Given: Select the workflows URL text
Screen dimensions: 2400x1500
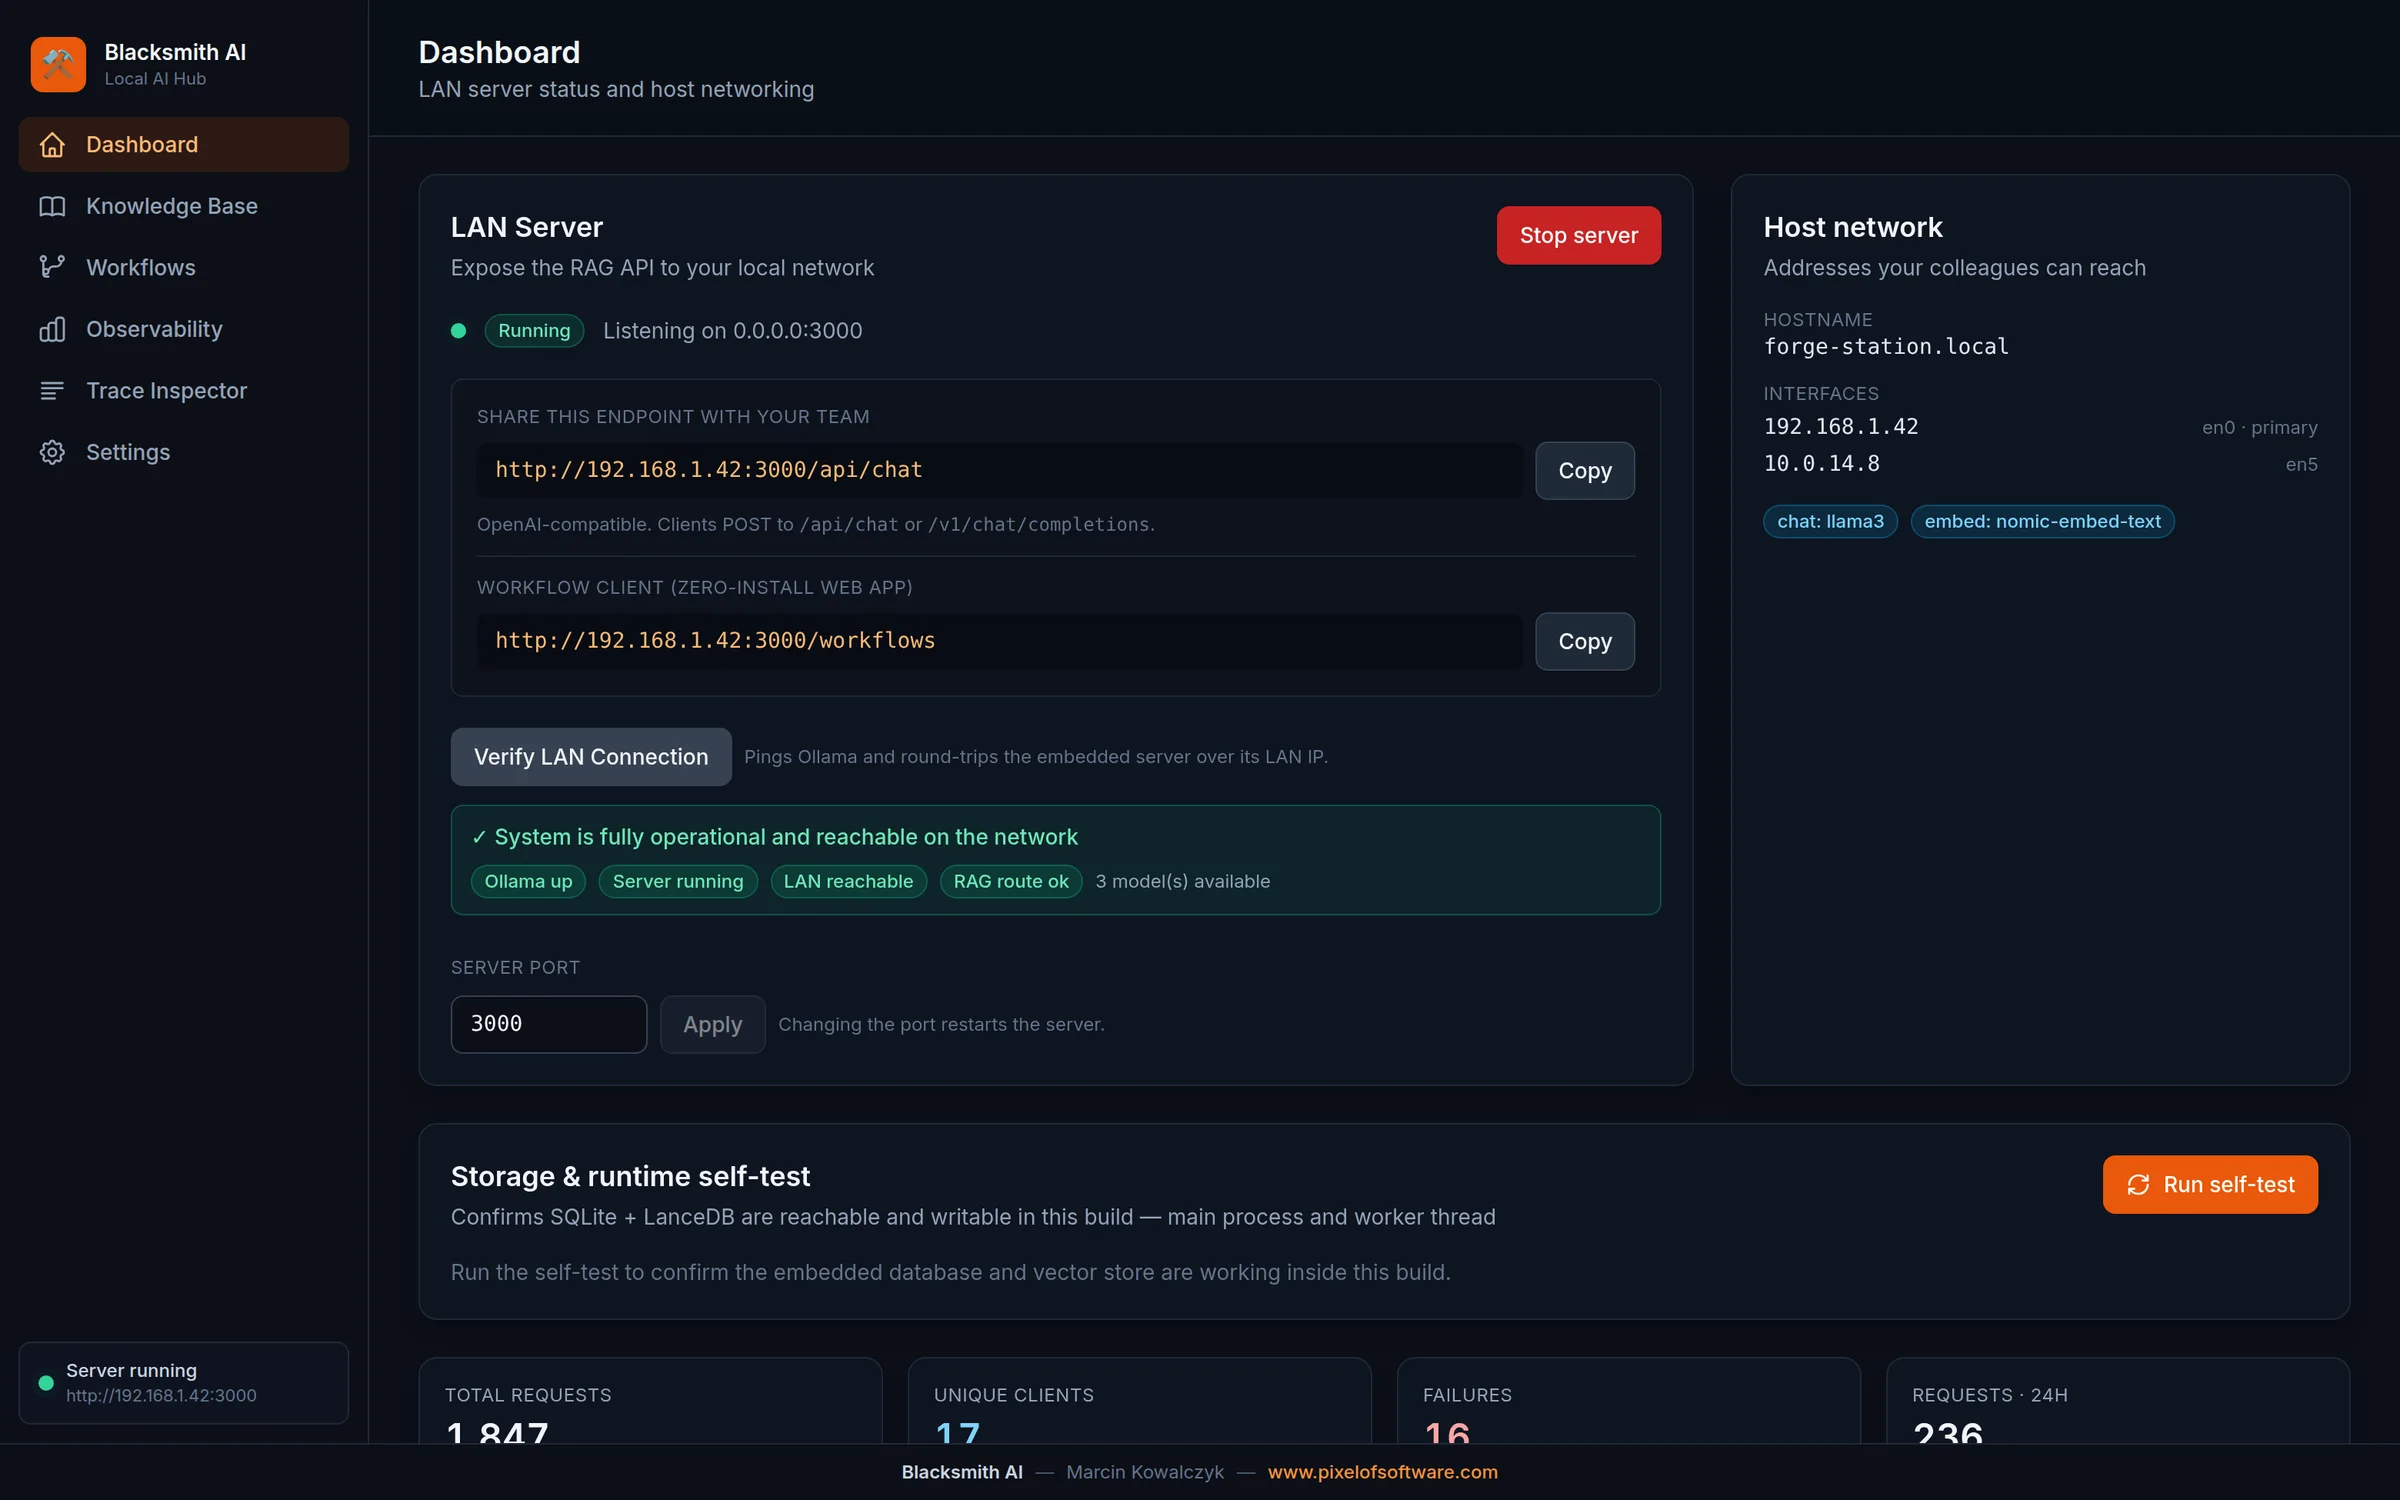Looking at the screenshot, I should tap(715, 640).
